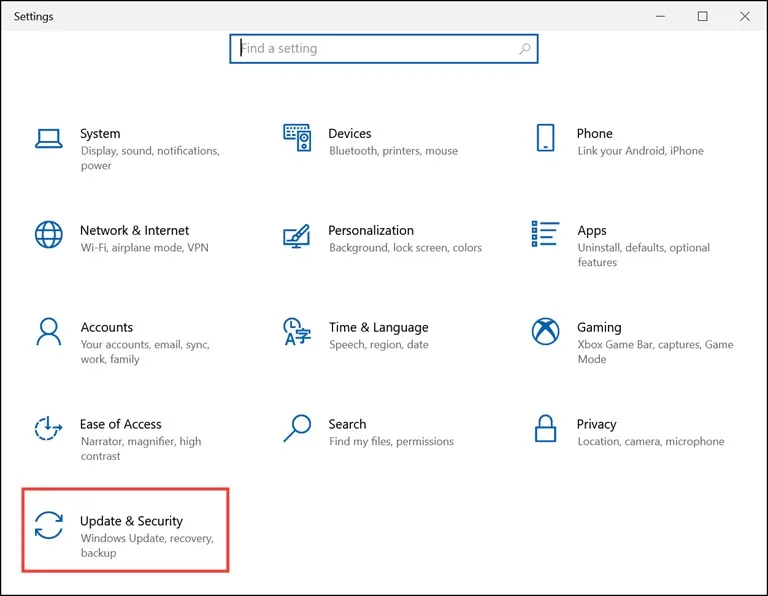Open the Search magnifier category icon

click(x=297, y=428)
